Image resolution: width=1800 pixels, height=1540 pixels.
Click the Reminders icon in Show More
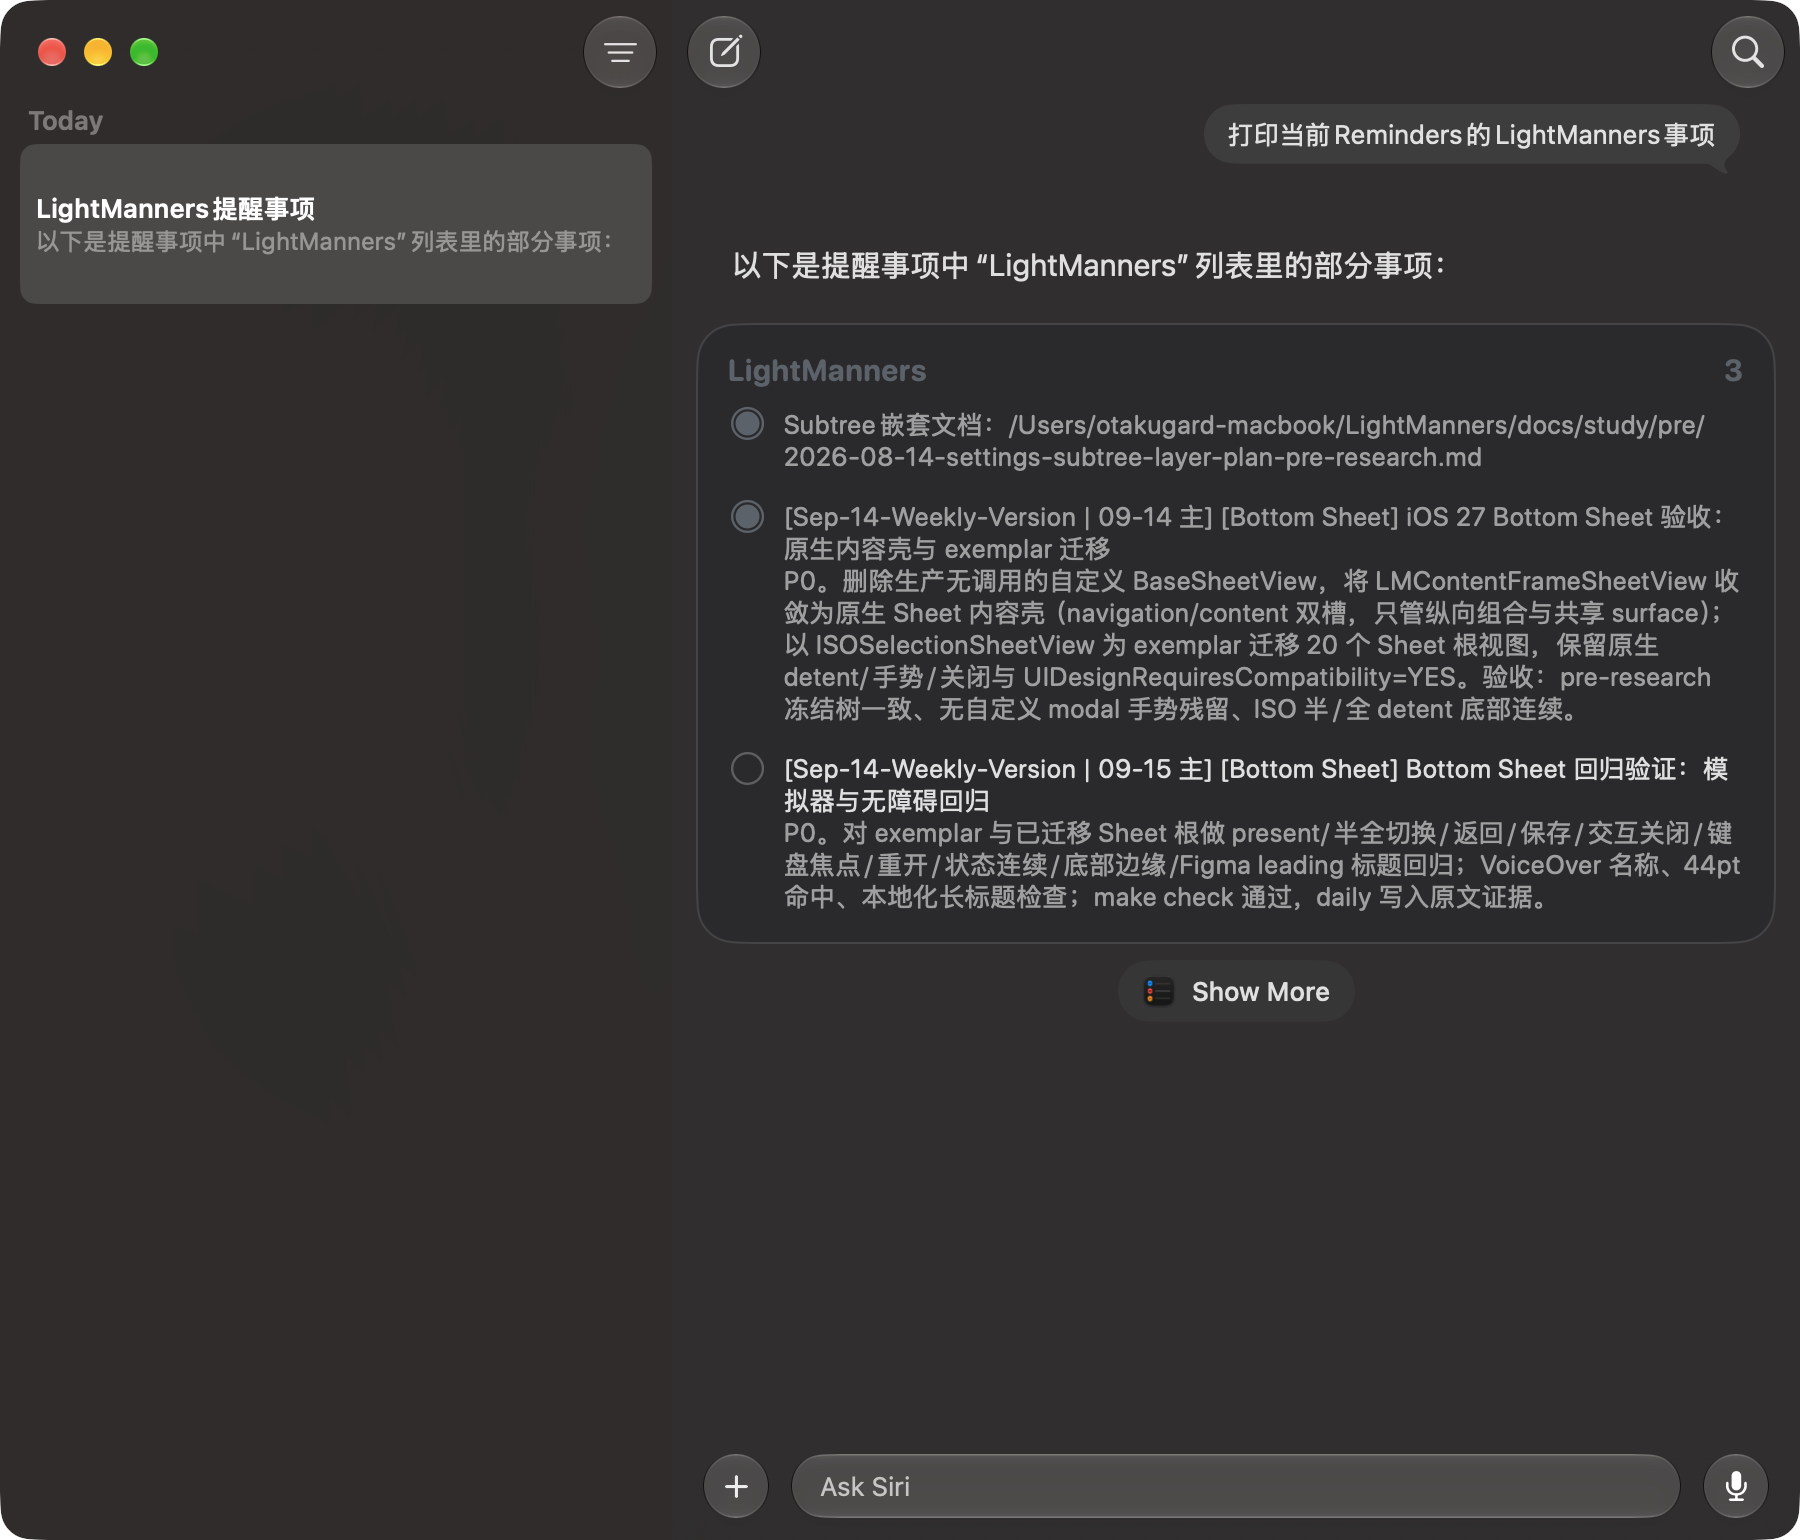pyautogui.click(x=1159, y=992)
